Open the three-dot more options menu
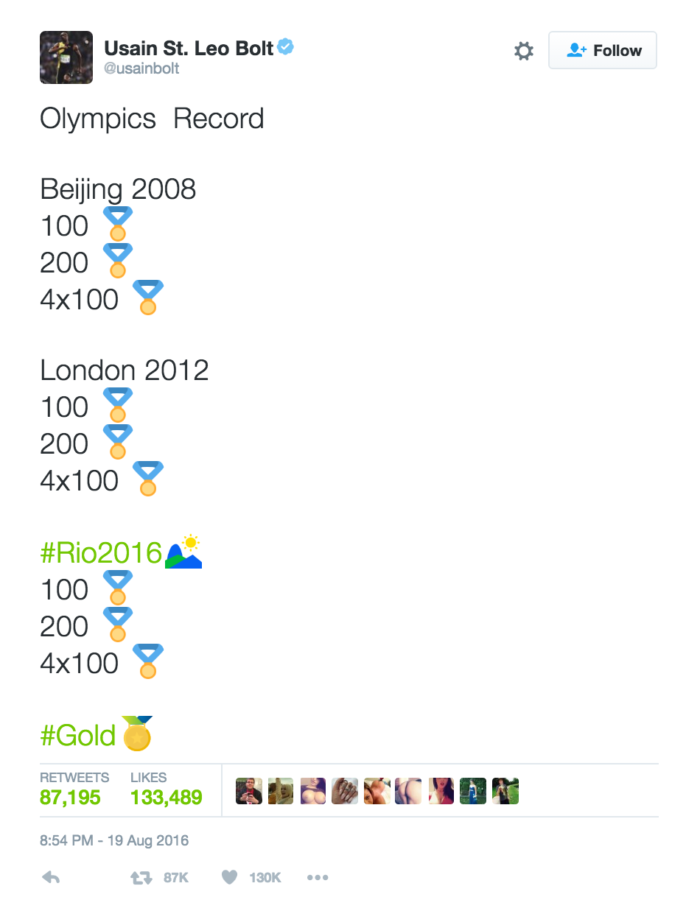700x900 pixels. [317, 877]
